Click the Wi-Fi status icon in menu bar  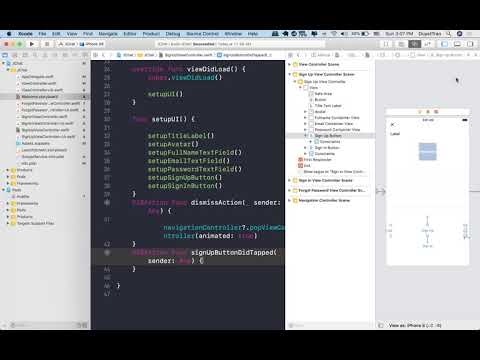334,34
